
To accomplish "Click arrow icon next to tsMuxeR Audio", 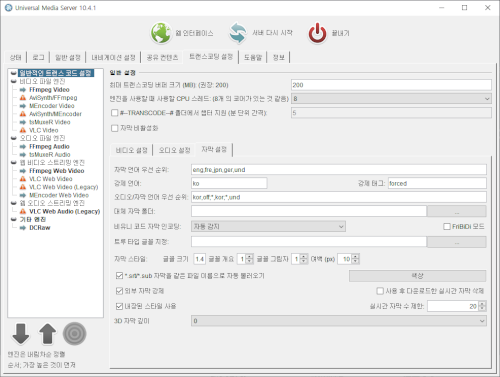I will [x=23, y=155].
